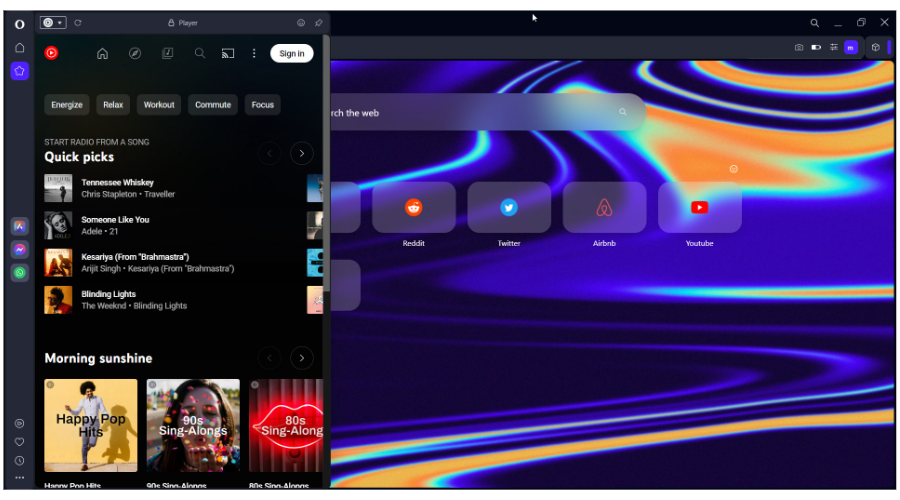The width and height of the screenshot is (900, 500).
Task: Select the Commute mood chip
Action: 213,105
